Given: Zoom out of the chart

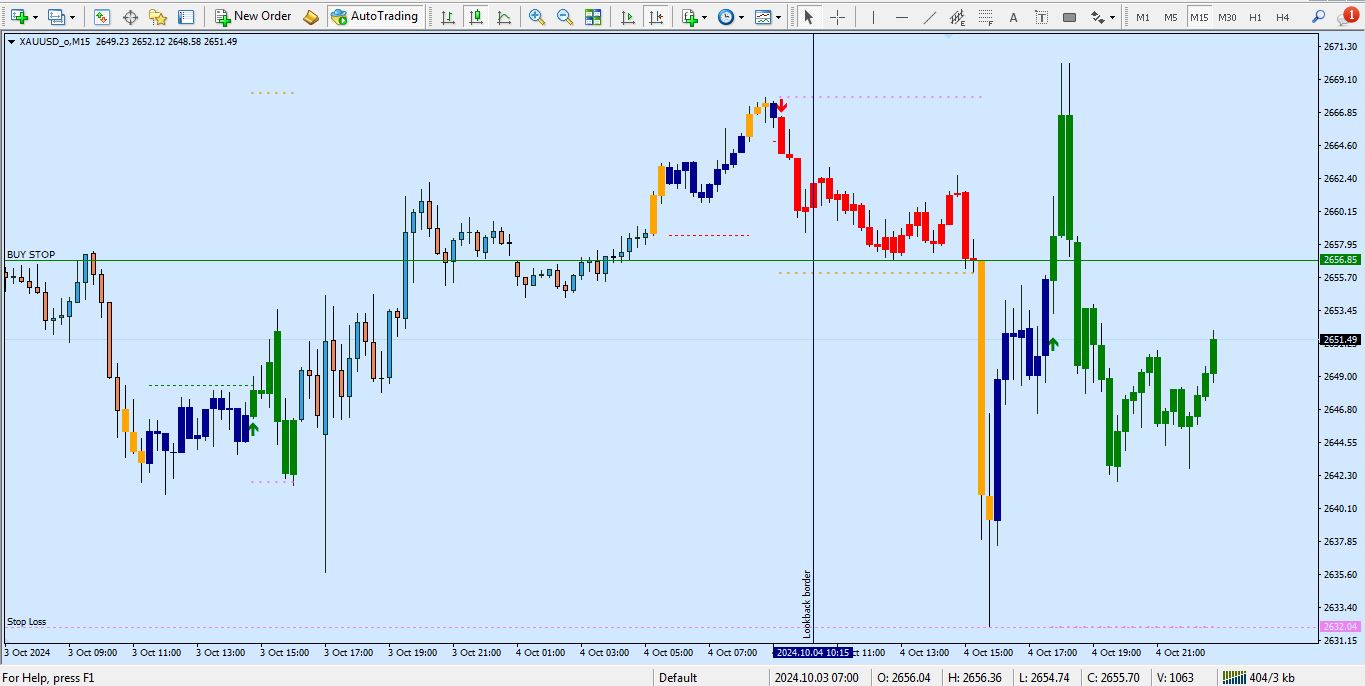Looking at the screenshot, I should [565, 16].
